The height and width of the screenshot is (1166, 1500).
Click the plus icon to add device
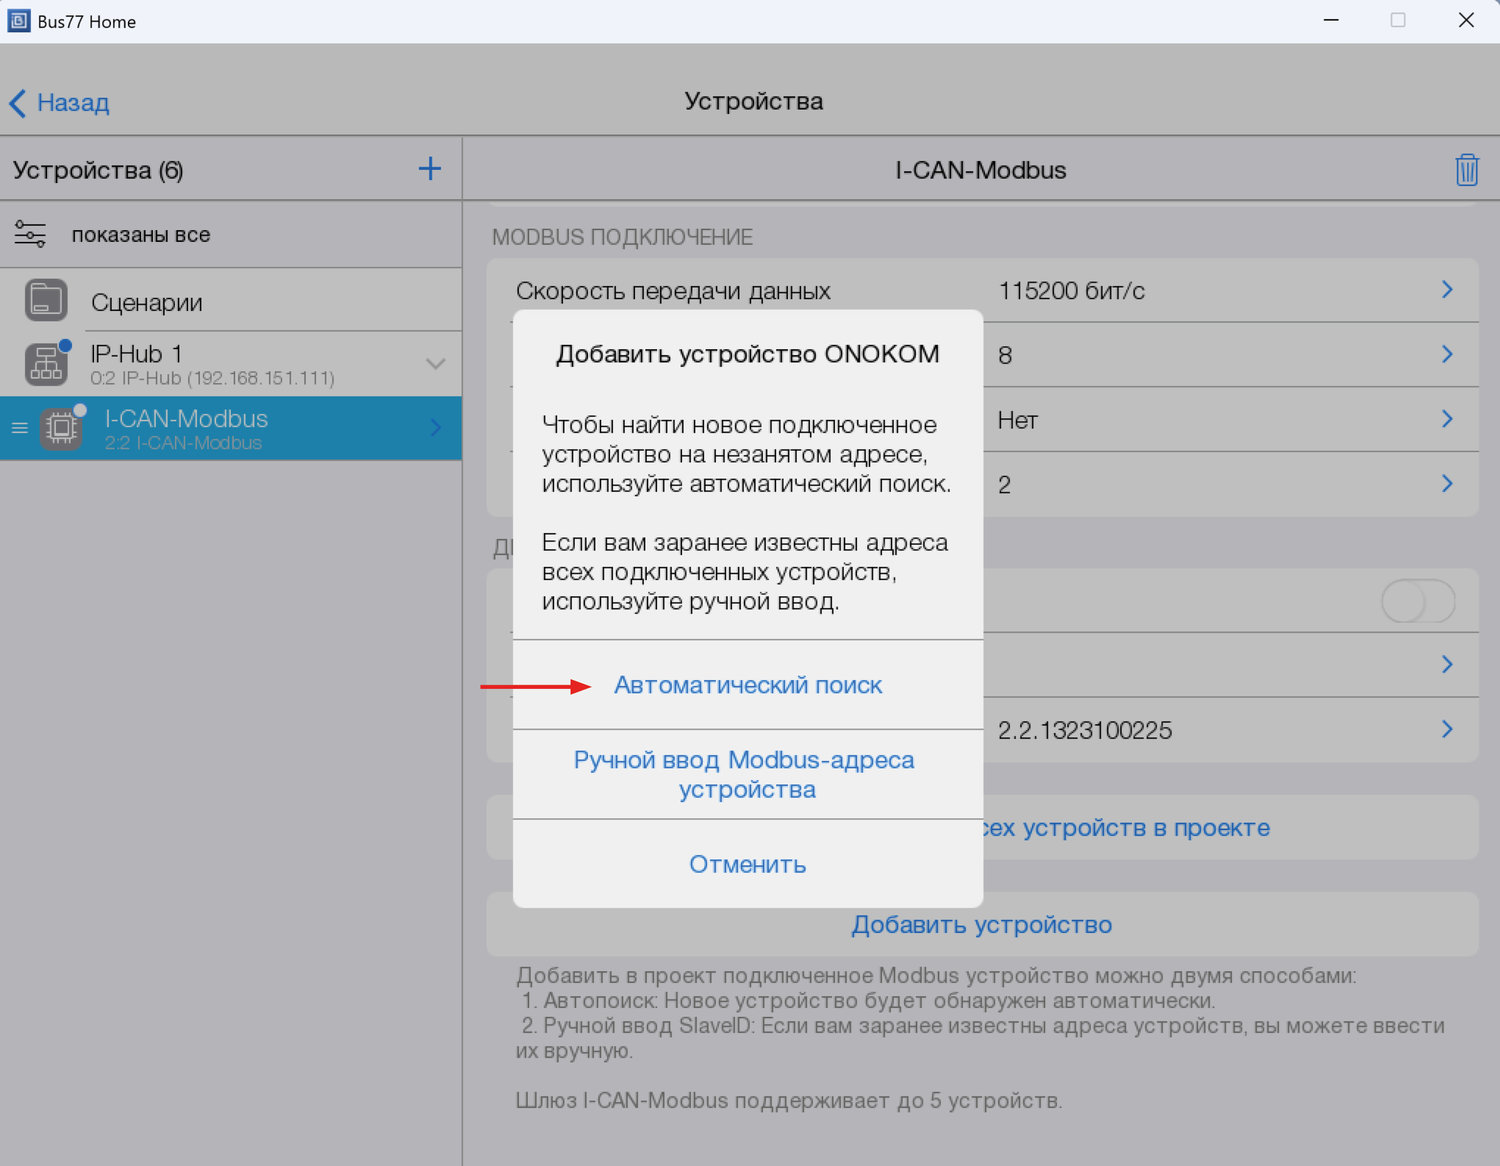pyautogui.click(x=429, y=169)
